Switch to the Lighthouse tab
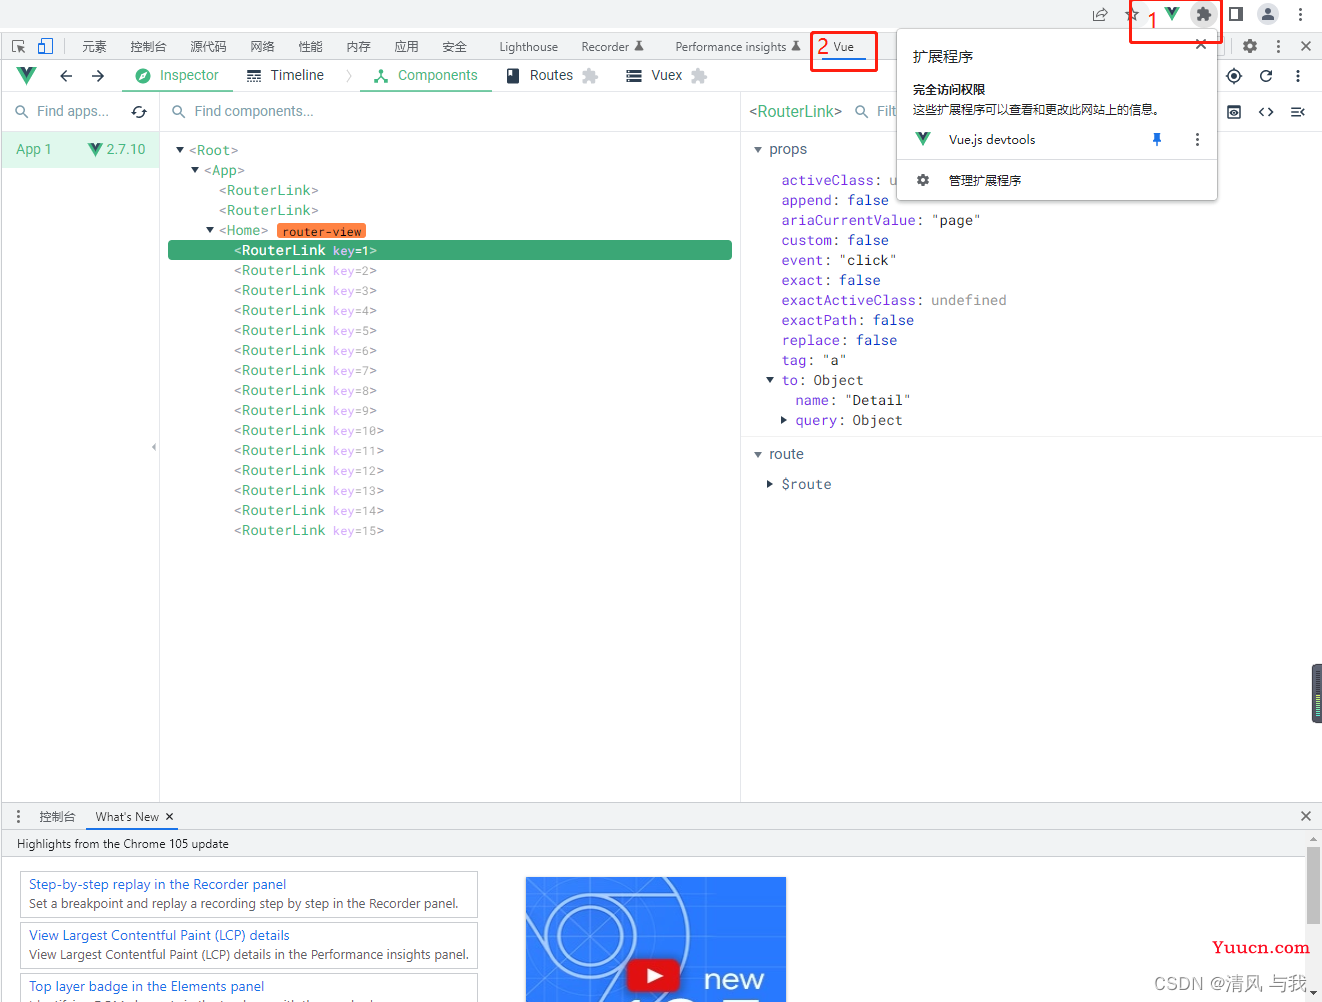Screen dimensions: 1322x1002 pos(529,47)
